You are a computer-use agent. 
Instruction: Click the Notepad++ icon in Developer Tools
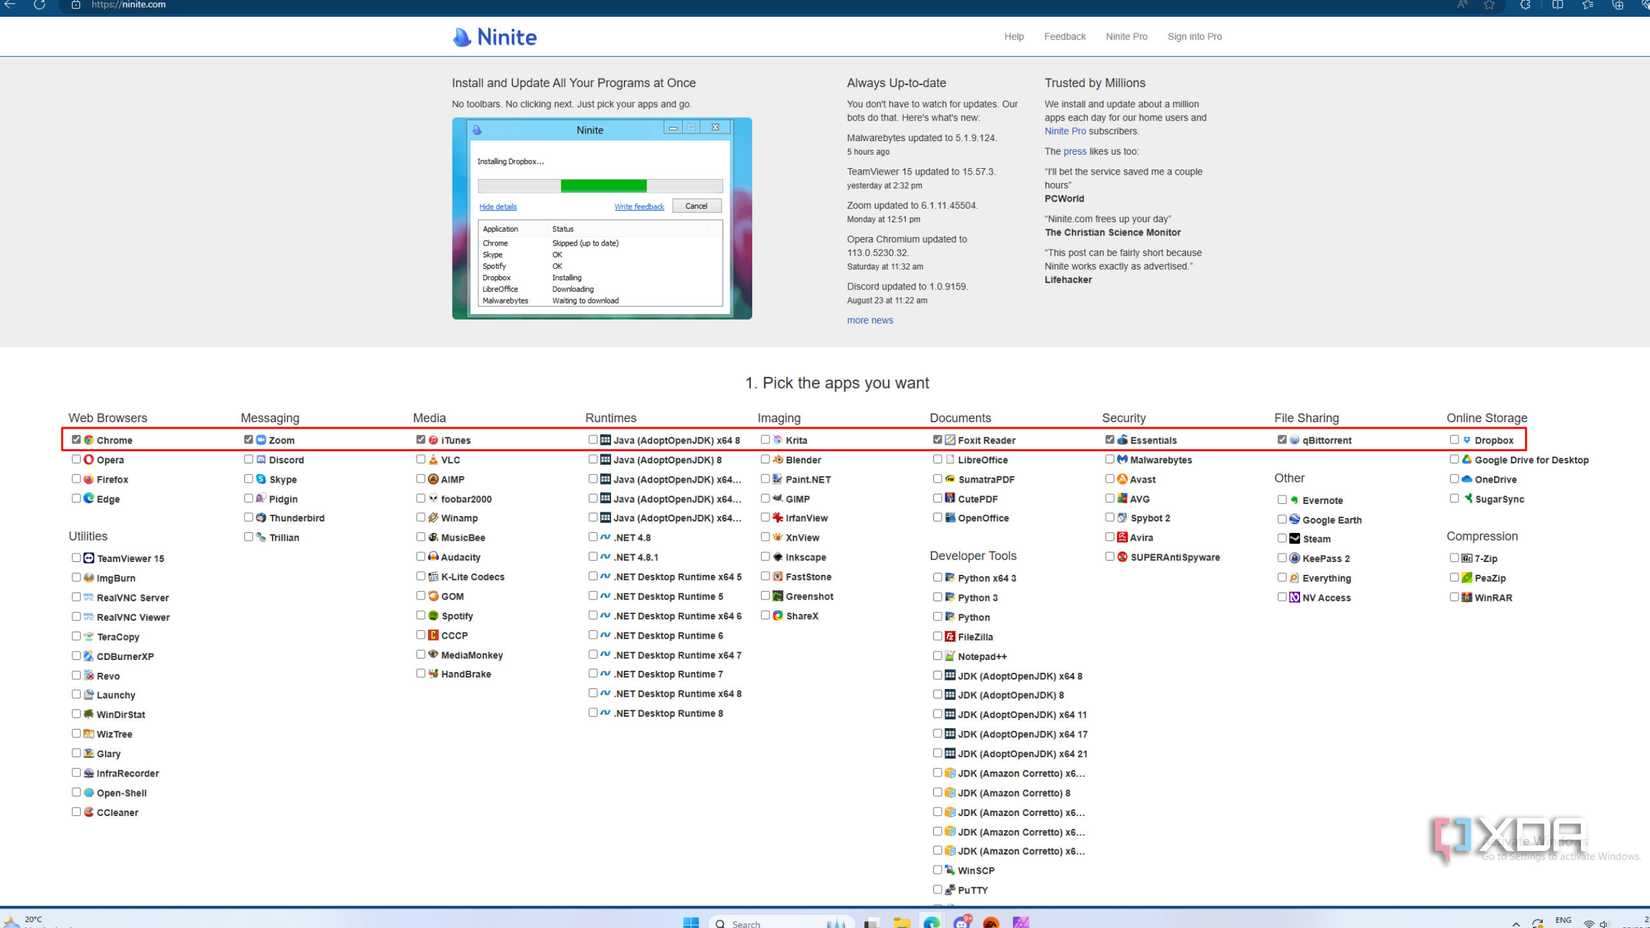pyautogui.click(x=949, y=656)
